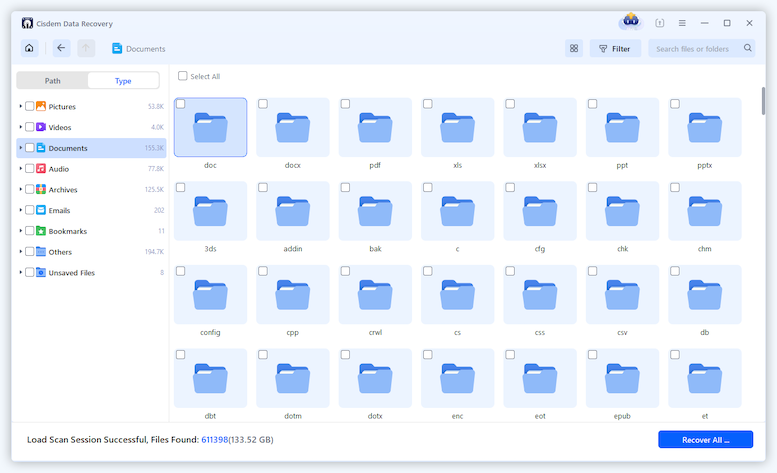Check the docx folder checkbox
777x473 pixels.
pos(263,104)
